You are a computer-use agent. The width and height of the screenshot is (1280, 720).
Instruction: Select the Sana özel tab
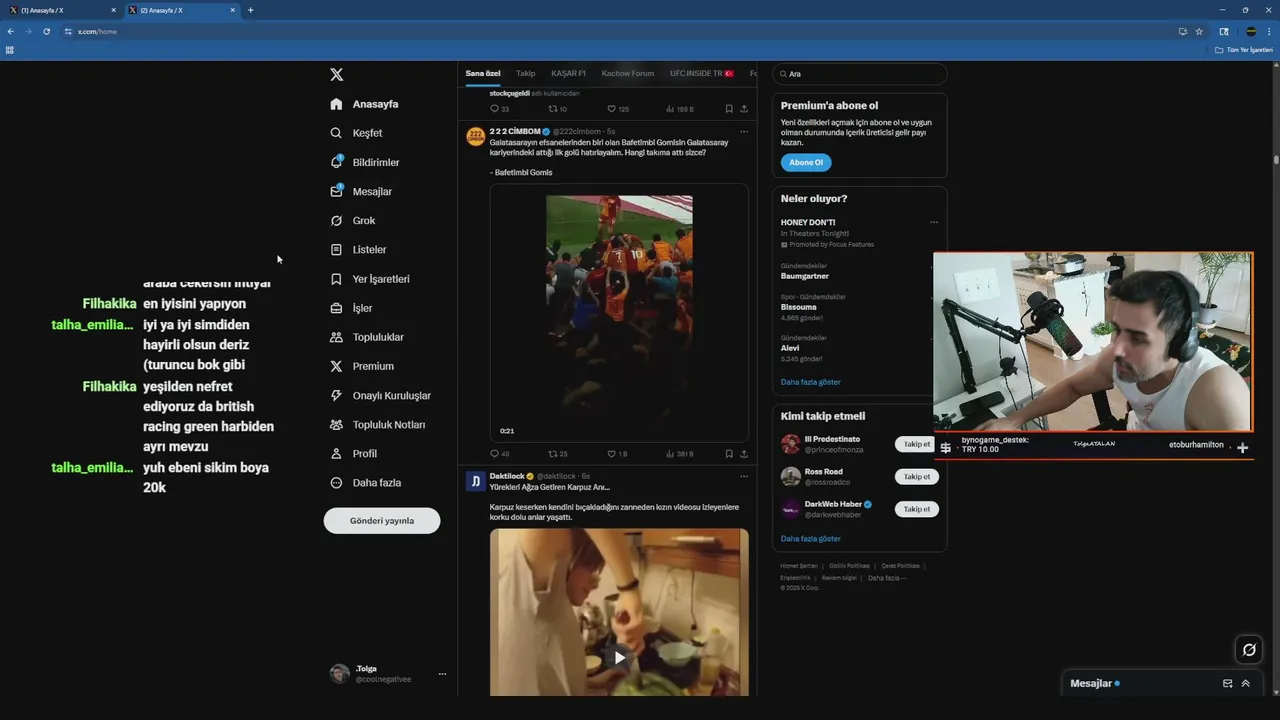[483, 73]
